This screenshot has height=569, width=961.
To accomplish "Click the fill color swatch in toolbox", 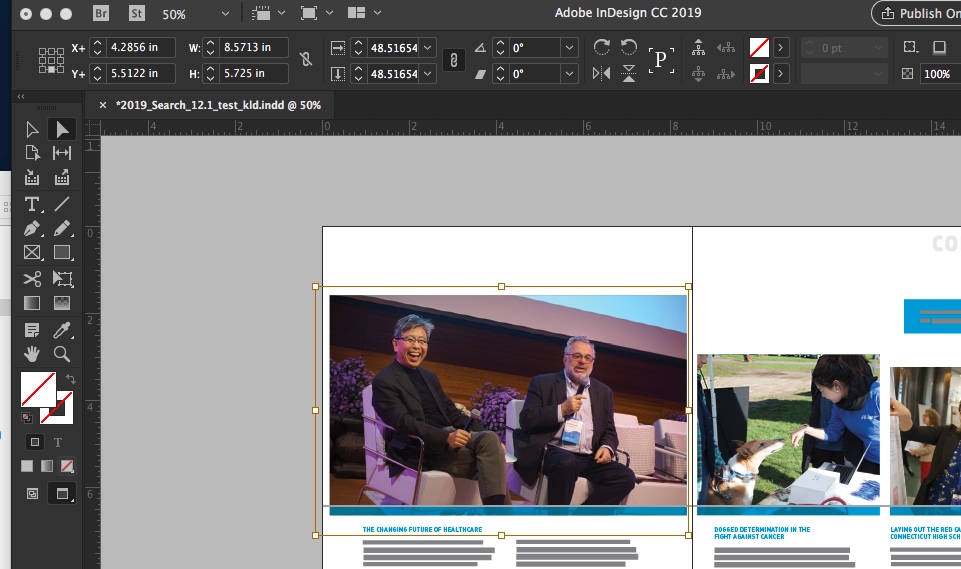I will click(x=38, y=389).
